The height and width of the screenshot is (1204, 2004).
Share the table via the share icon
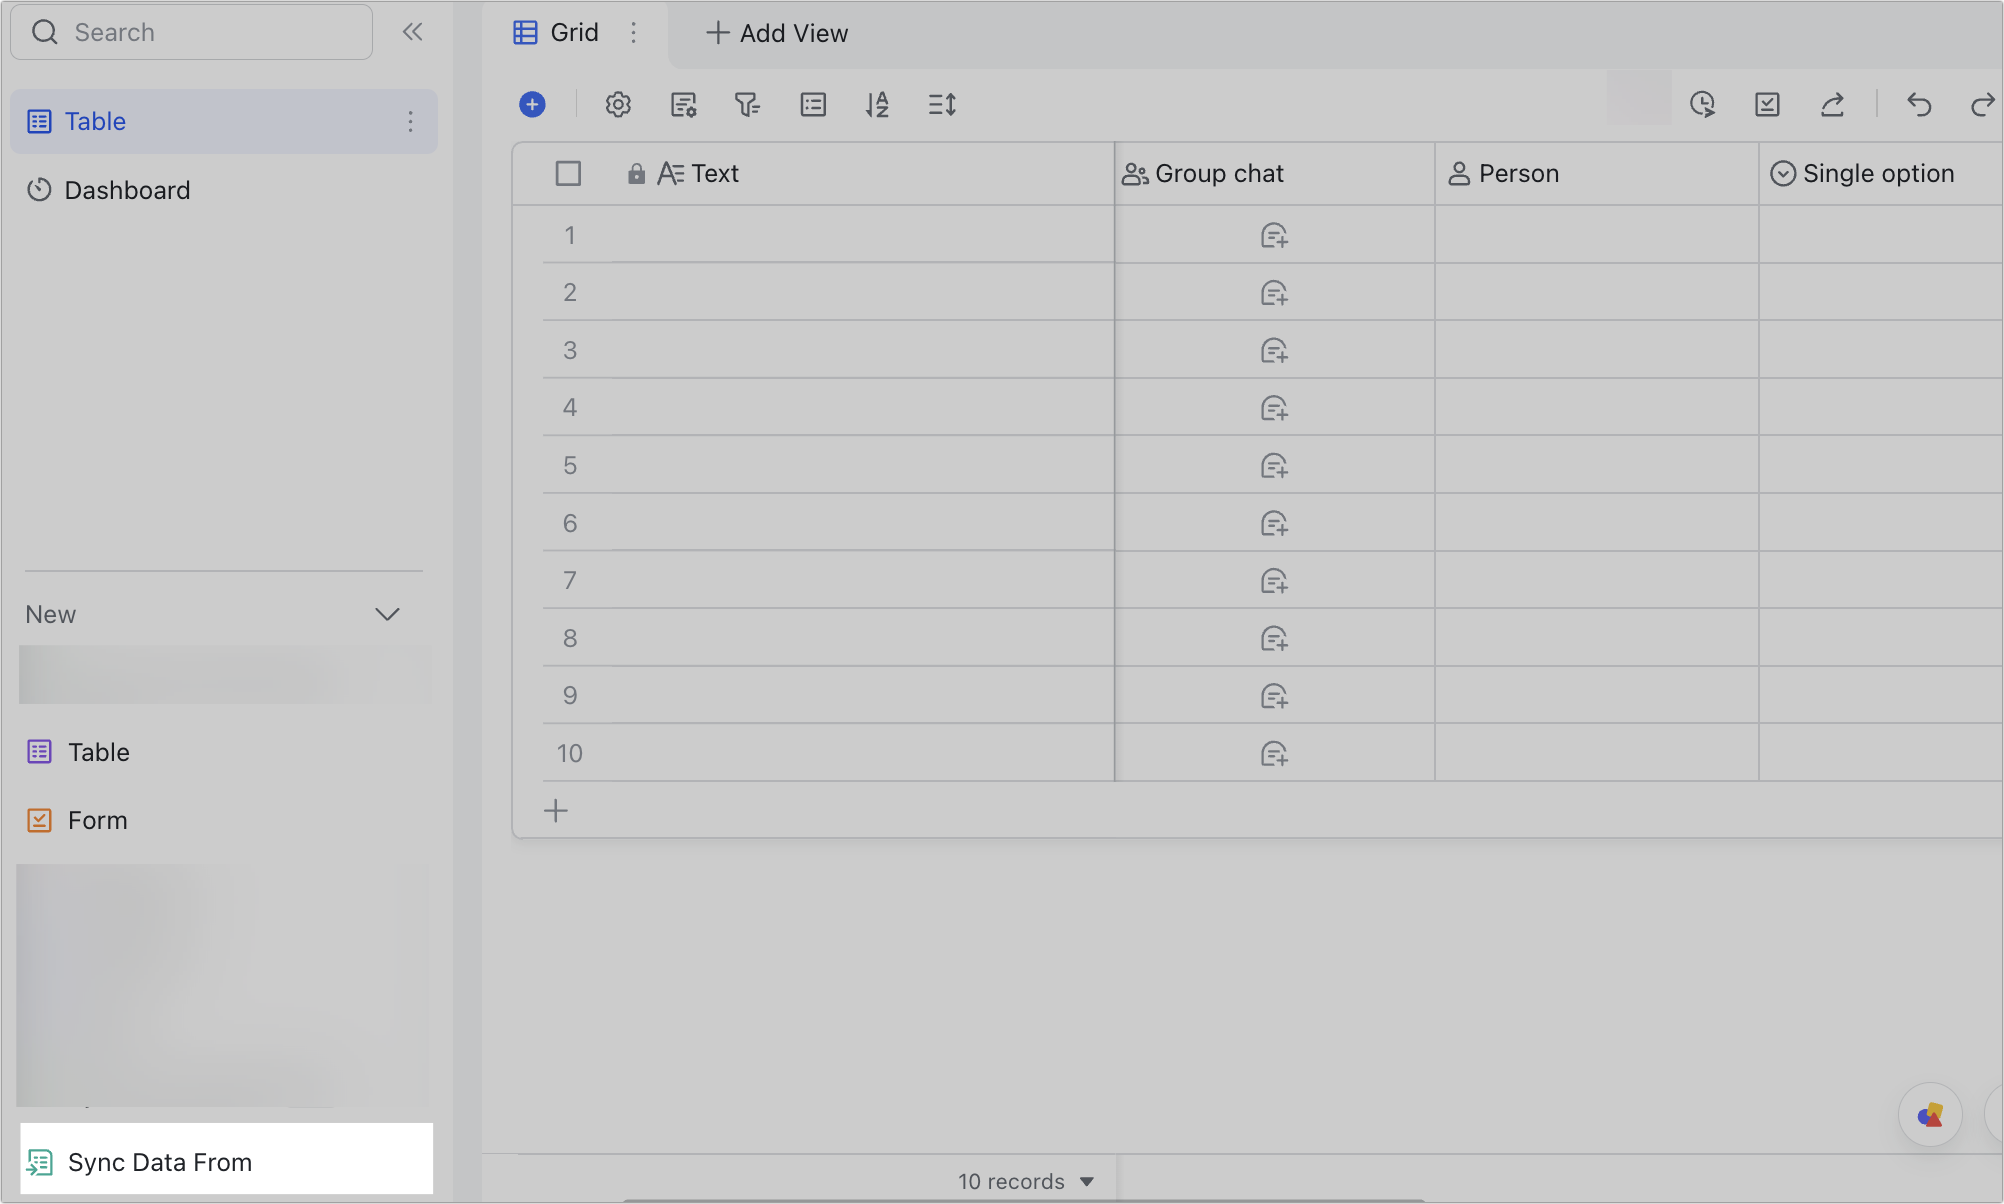point(1833,104)
